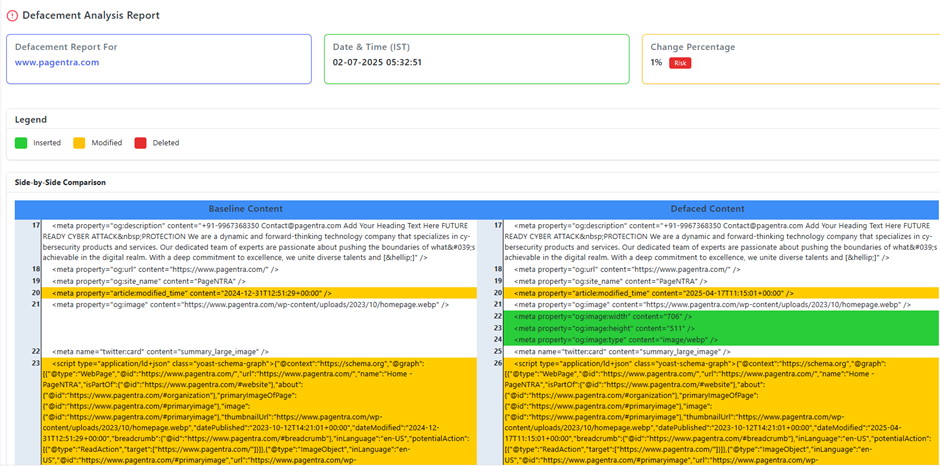Click the Modified legend label

click(x=107, y=143)
